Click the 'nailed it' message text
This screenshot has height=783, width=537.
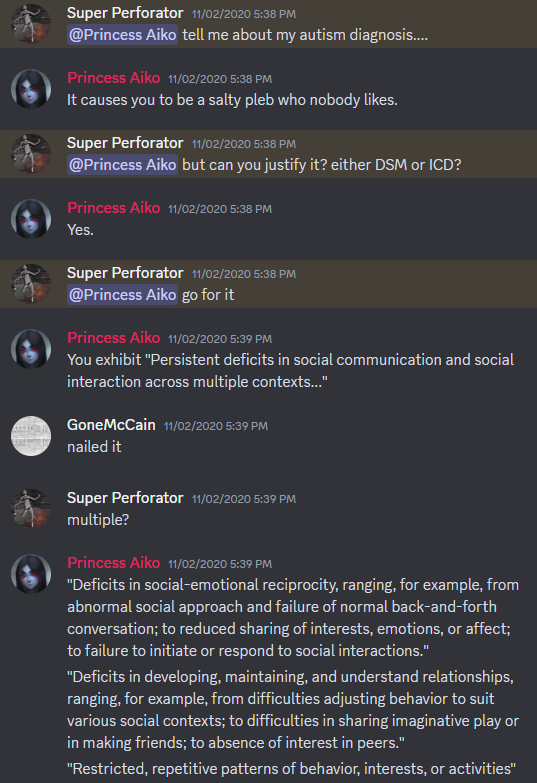click(94, 447)
